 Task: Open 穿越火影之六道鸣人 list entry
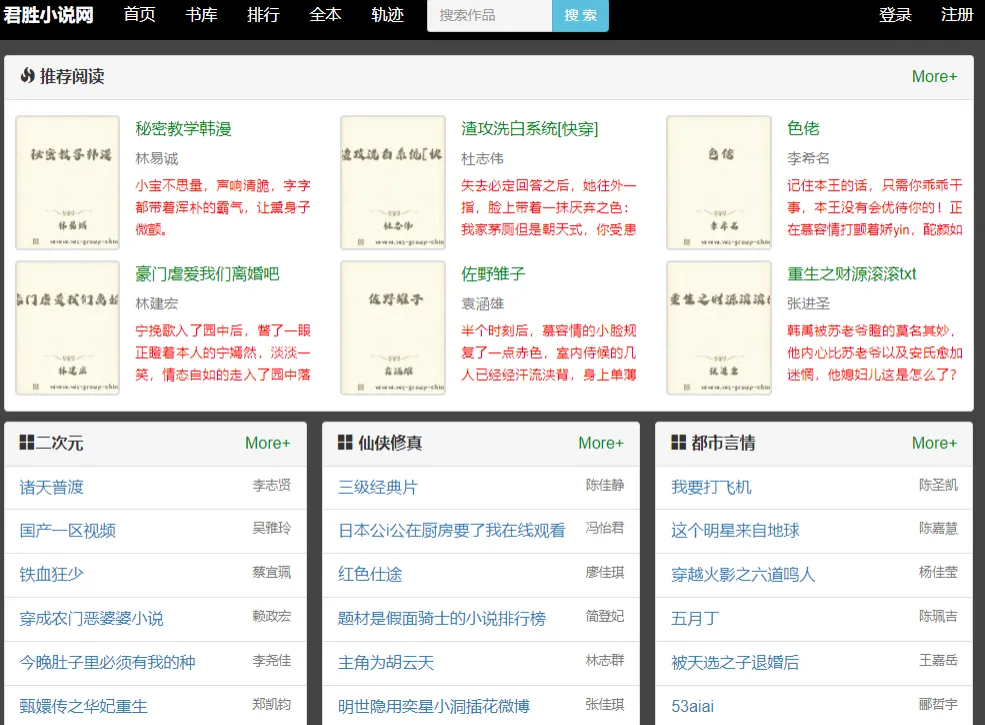743,574
